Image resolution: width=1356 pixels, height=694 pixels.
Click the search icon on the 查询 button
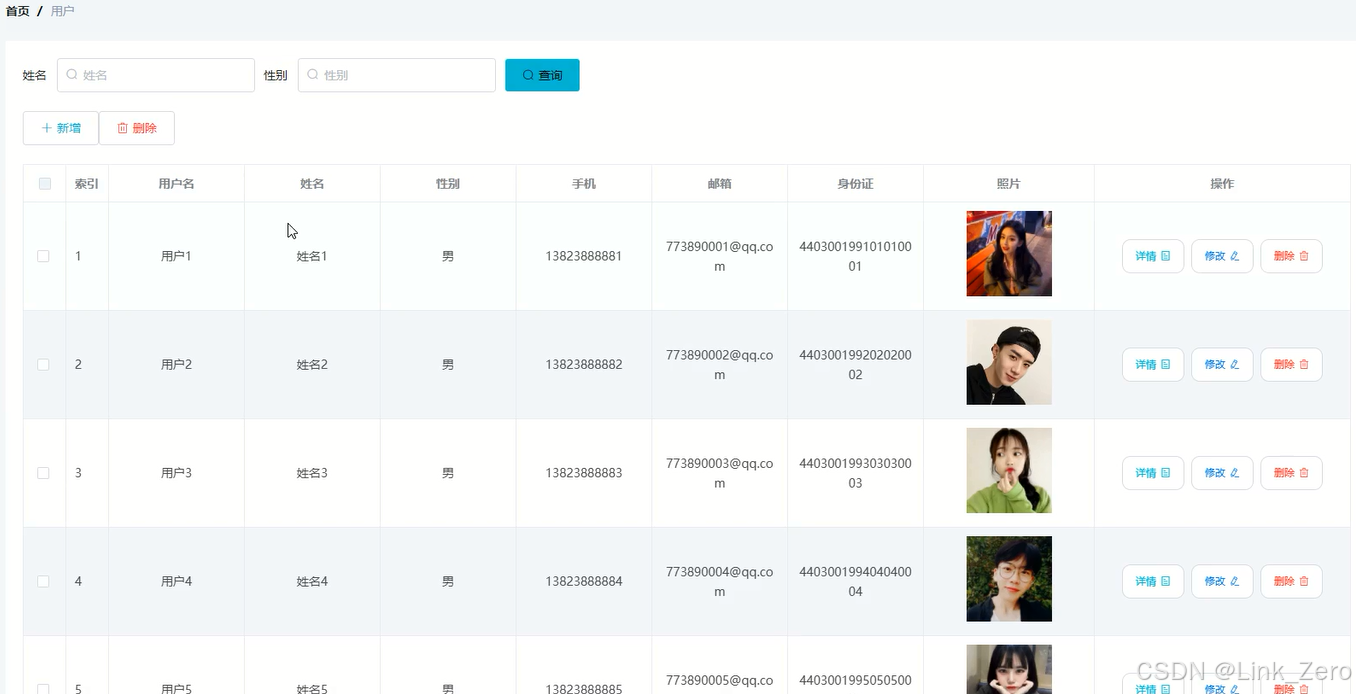tap(528, 75)
